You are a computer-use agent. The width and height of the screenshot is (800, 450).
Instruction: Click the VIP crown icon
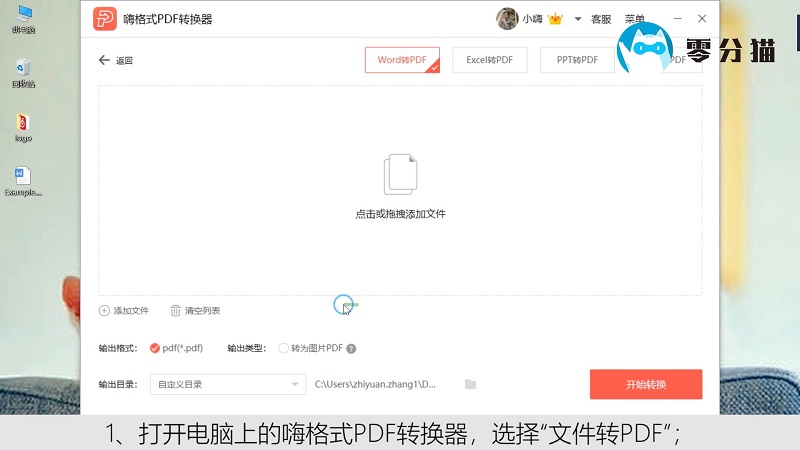(x=555, y=19)
